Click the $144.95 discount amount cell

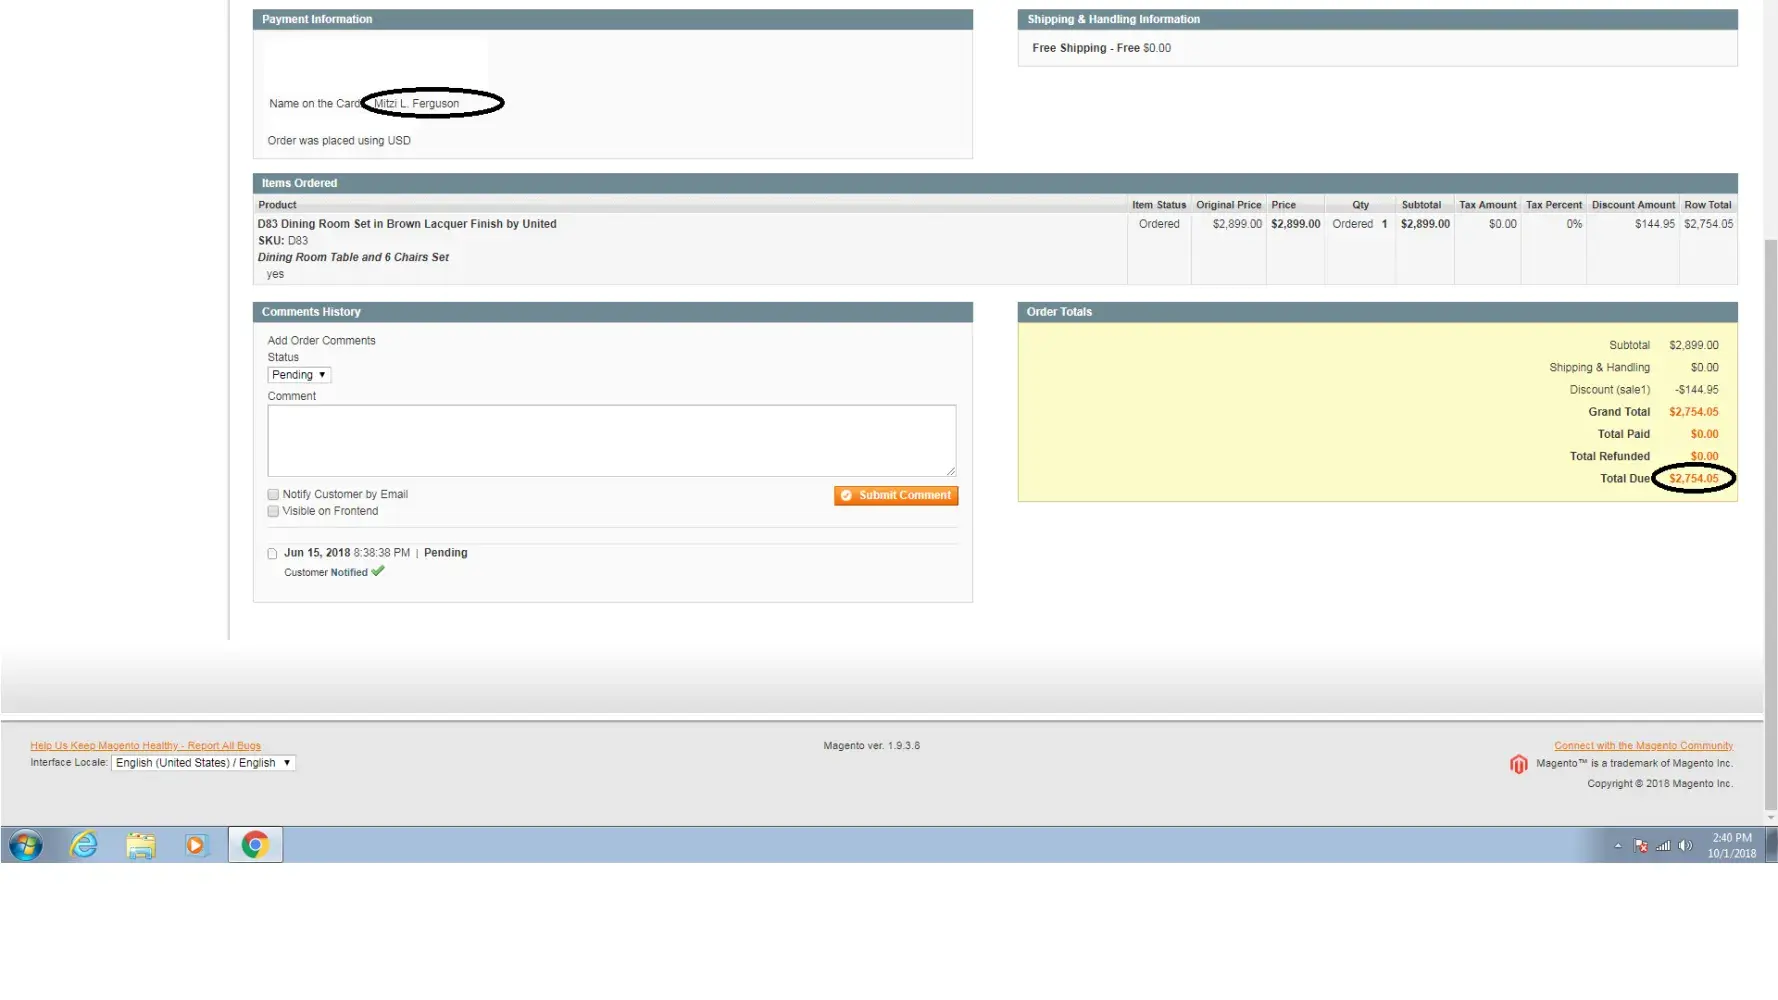point(1655,224)
